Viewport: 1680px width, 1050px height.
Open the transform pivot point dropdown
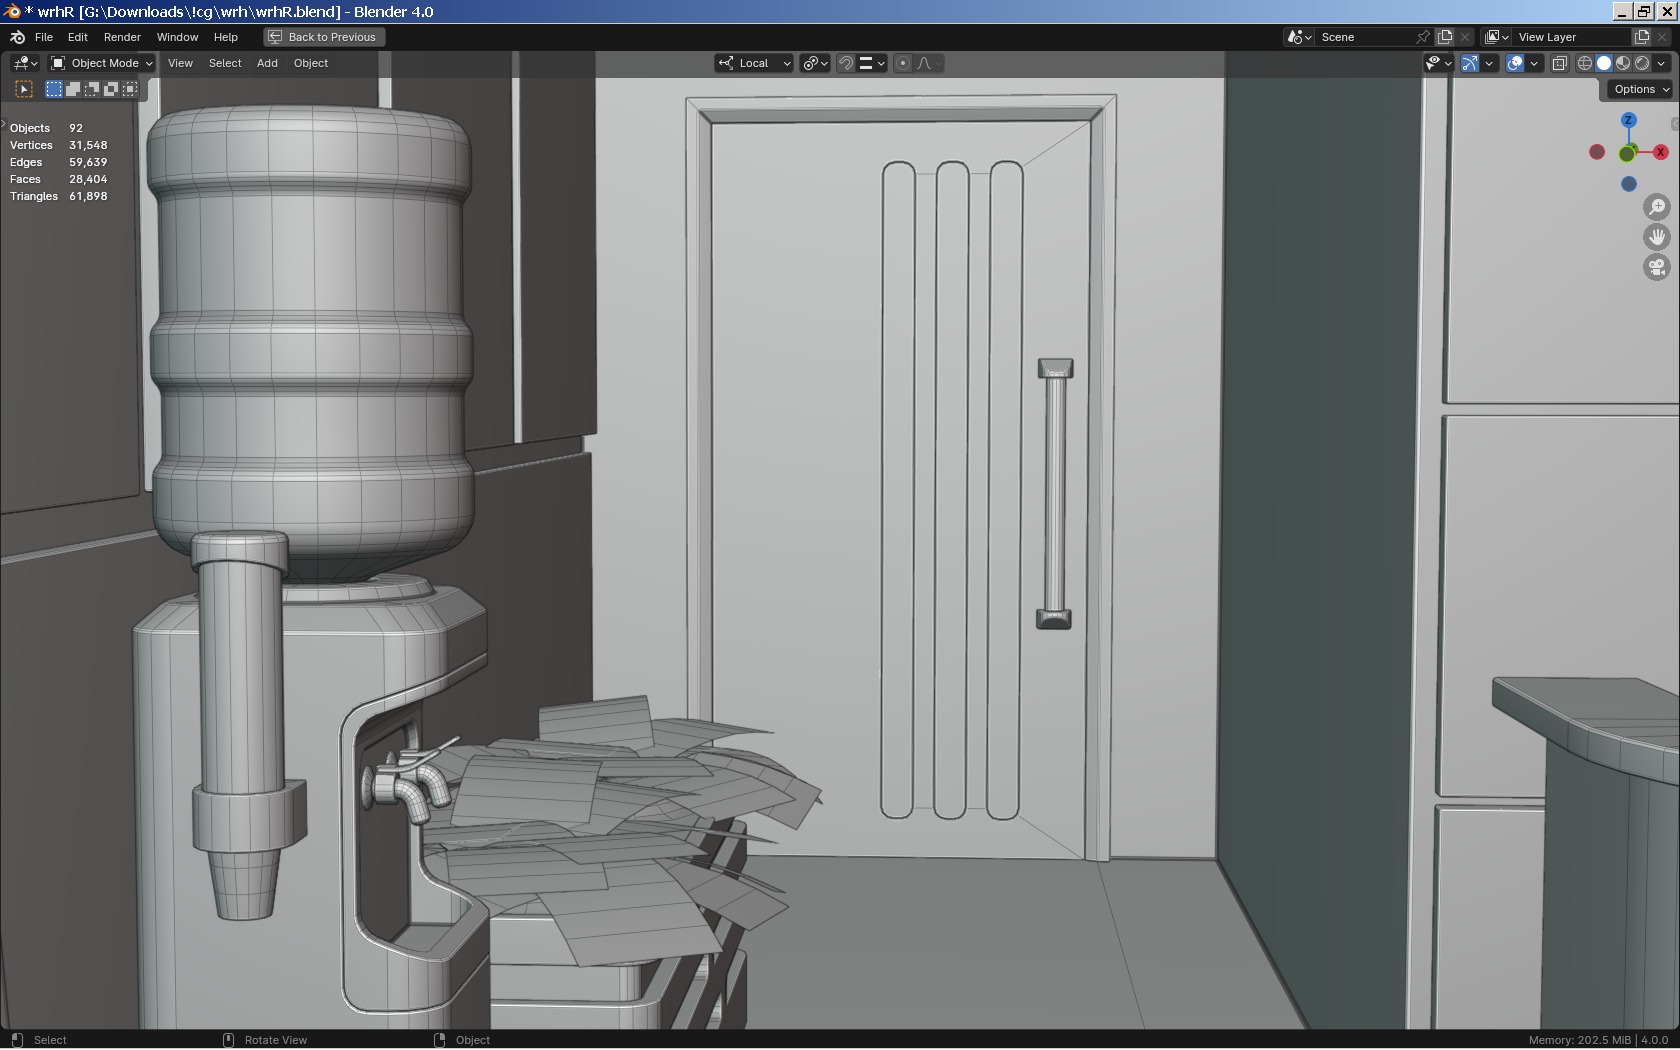click(x=815, y=63)
